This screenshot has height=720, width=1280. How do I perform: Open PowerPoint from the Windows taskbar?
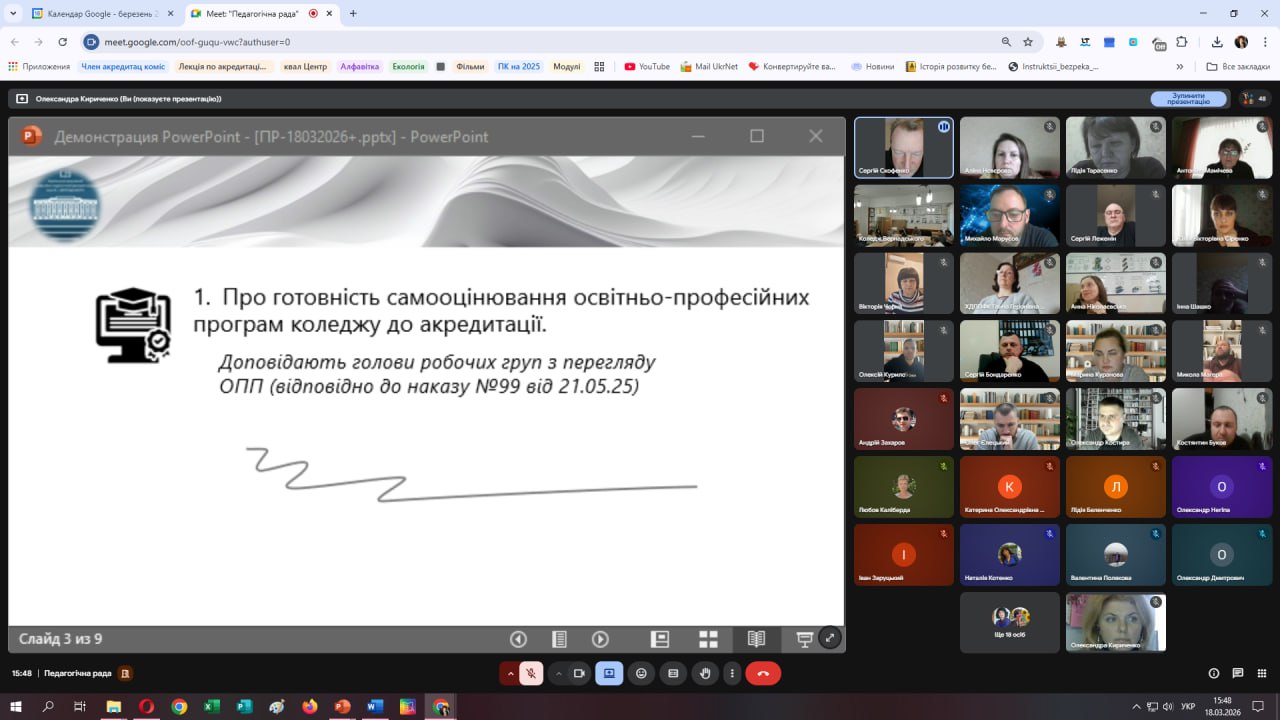pos(342,706)
